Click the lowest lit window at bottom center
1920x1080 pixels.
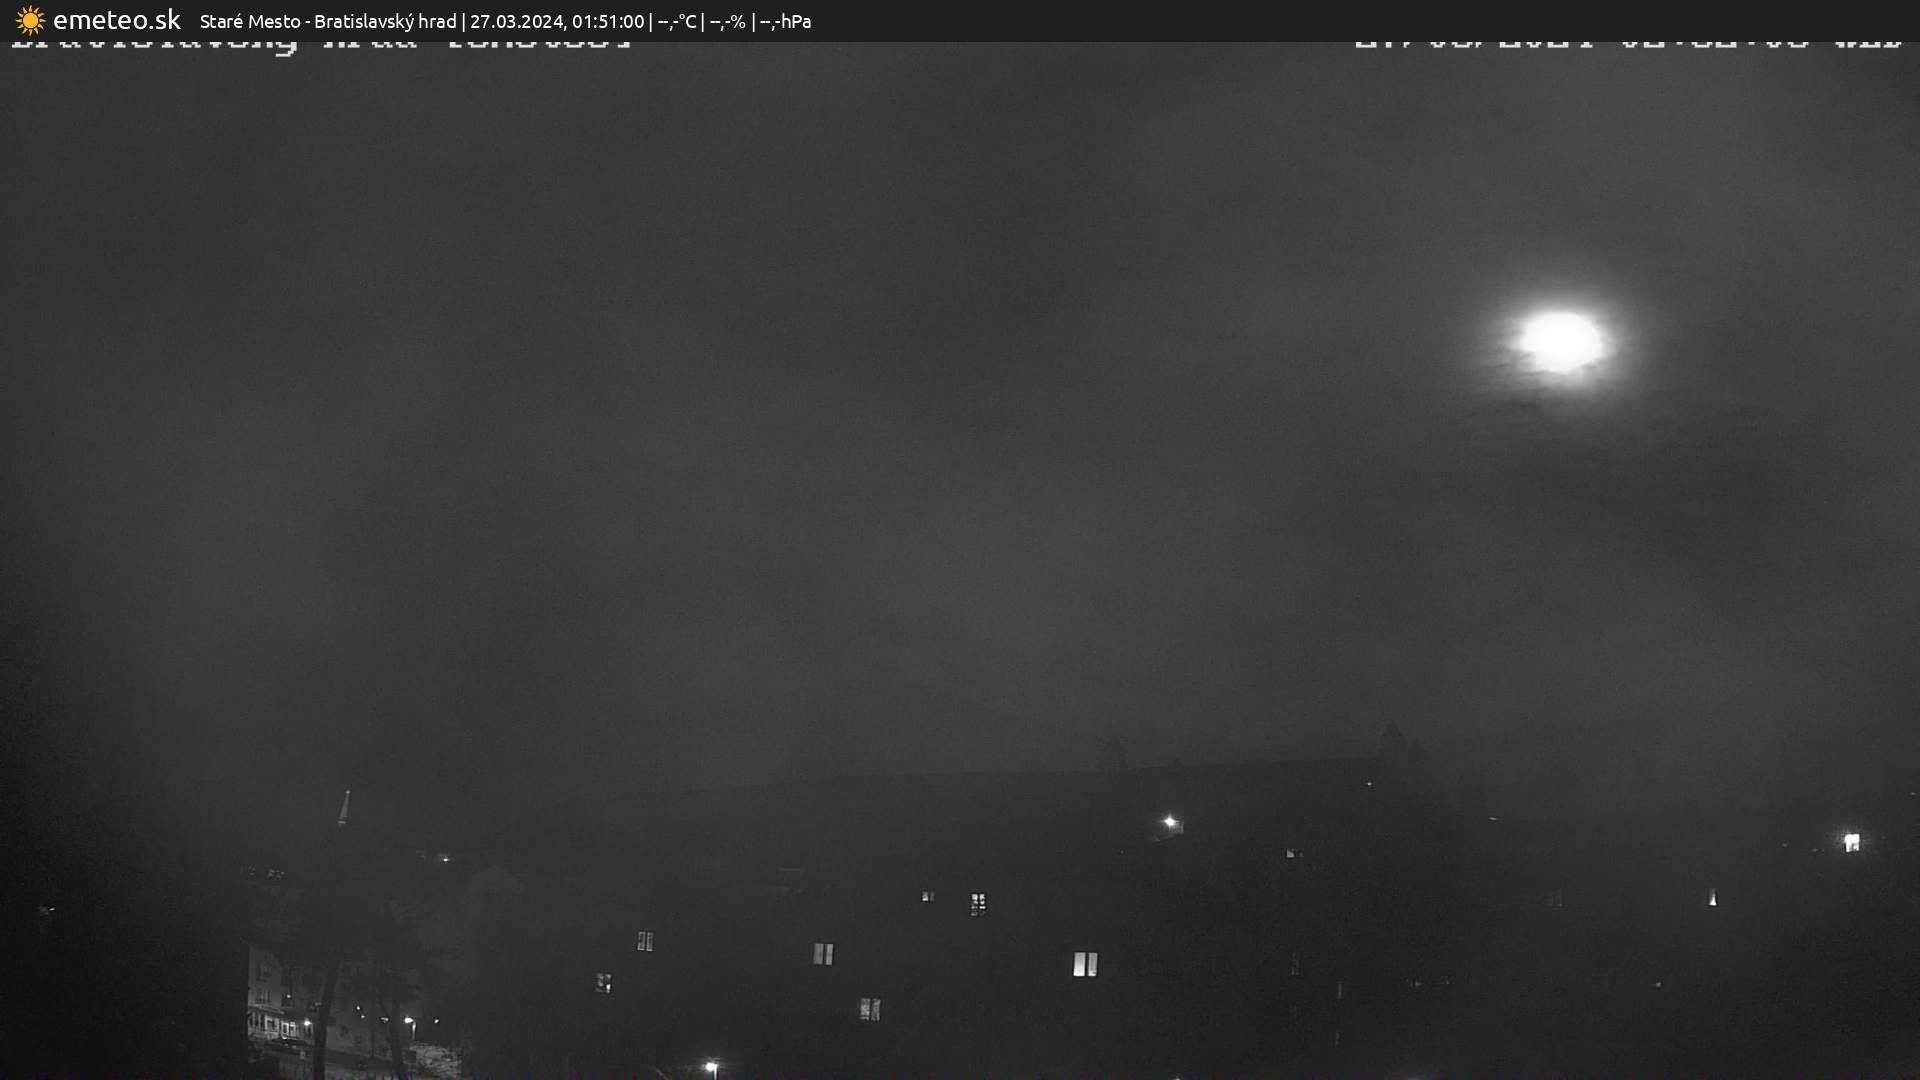click(x=870, y=1009)
